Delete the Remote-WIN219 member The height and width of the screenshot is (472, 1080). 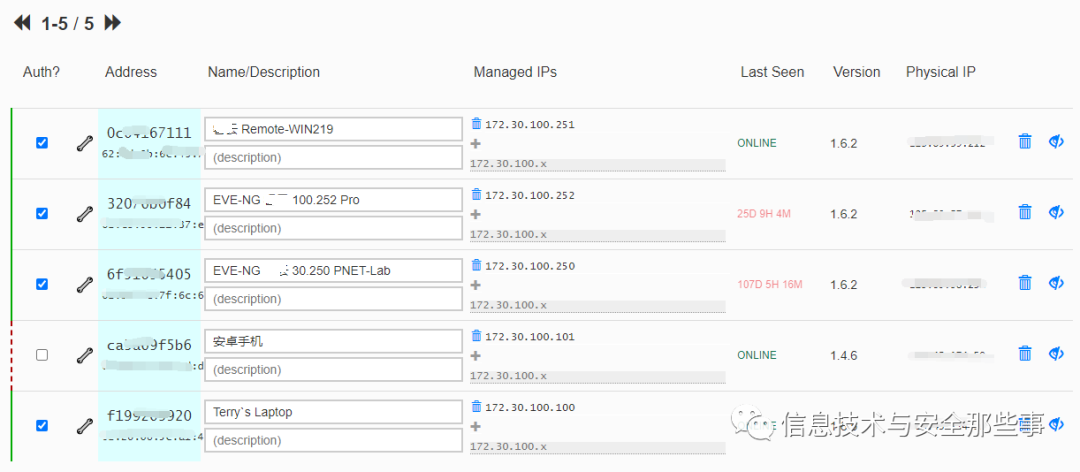1024,142
